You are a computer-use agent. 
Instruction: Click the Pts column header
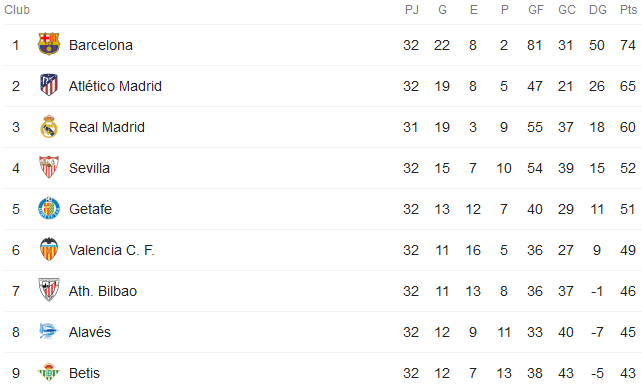tap(628, 10)
